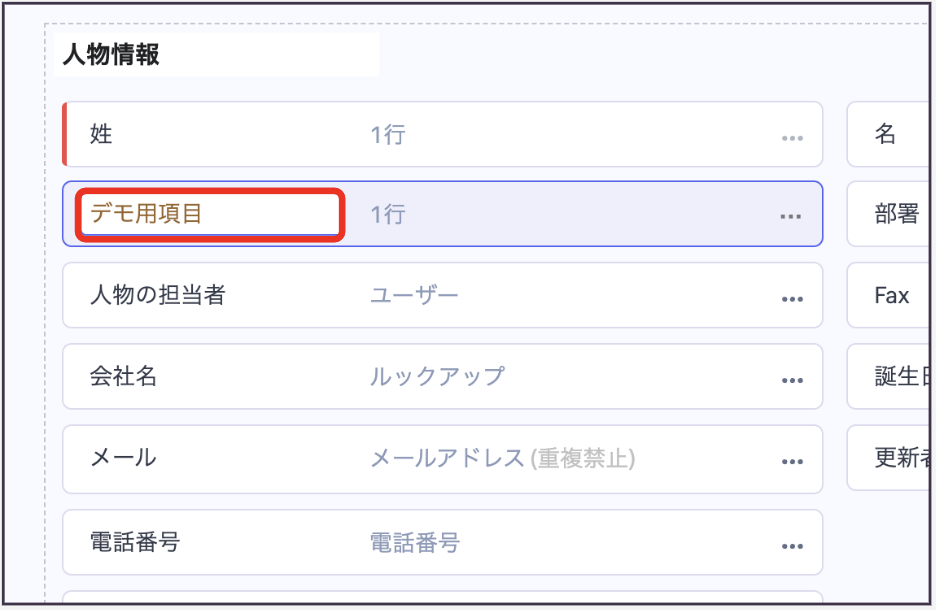
Task: Show more options for 人物の担当者 field
Action: click(792, 298)
